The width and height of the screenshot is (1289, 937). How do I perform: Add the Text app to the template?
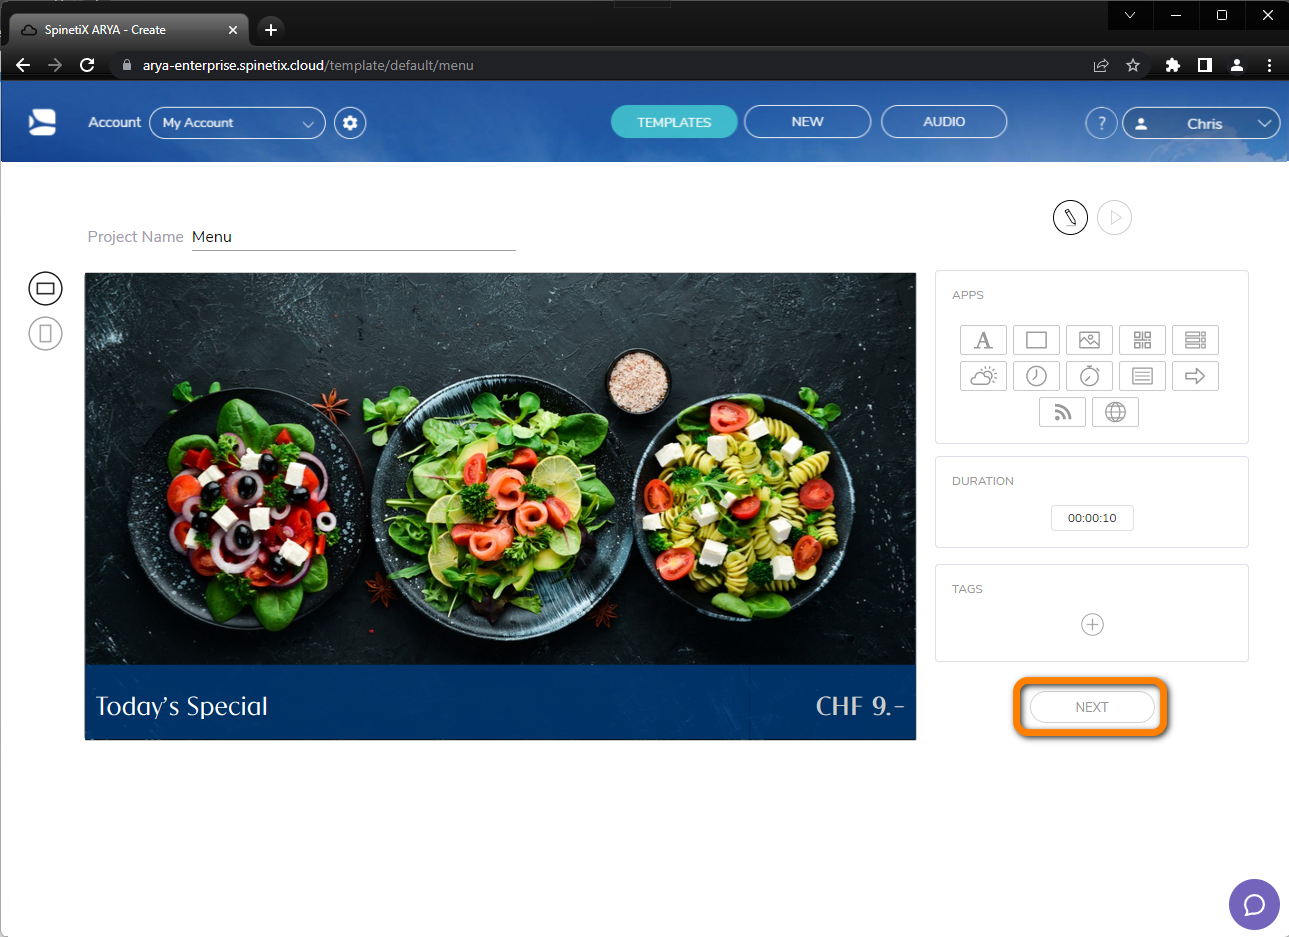tap(983, 339)
